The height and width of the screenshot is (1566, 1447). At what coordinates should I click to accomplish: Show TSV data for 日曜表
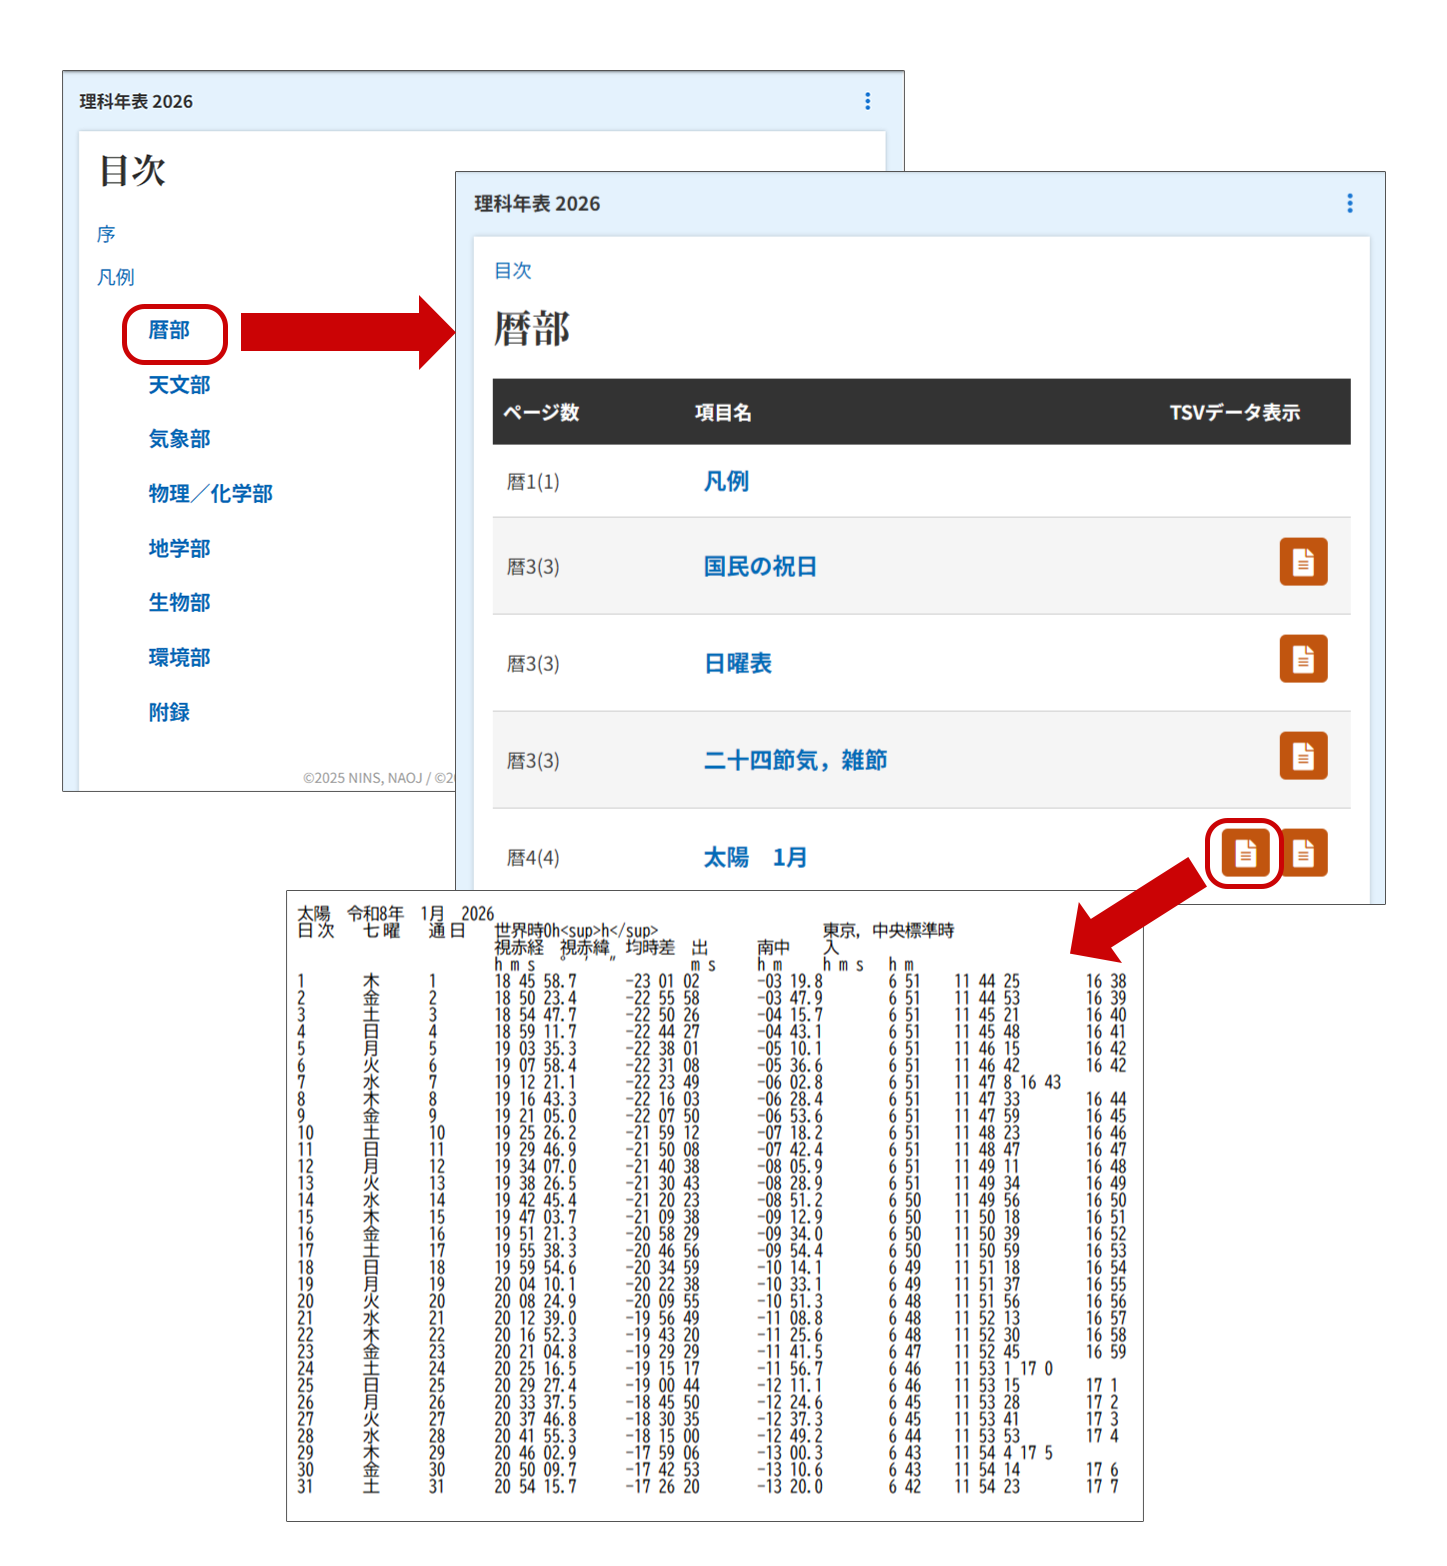coord(1303,659)
